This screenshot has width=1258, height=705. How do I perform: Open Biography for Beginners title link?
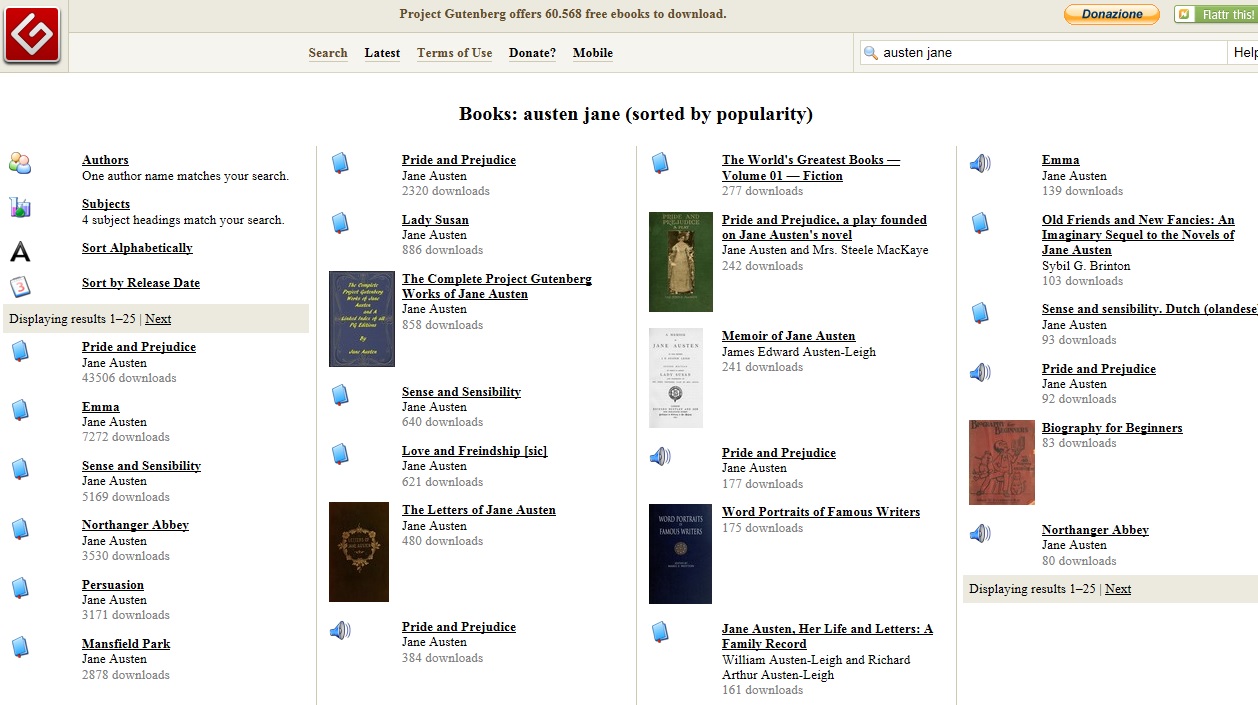click(1112, 428)
